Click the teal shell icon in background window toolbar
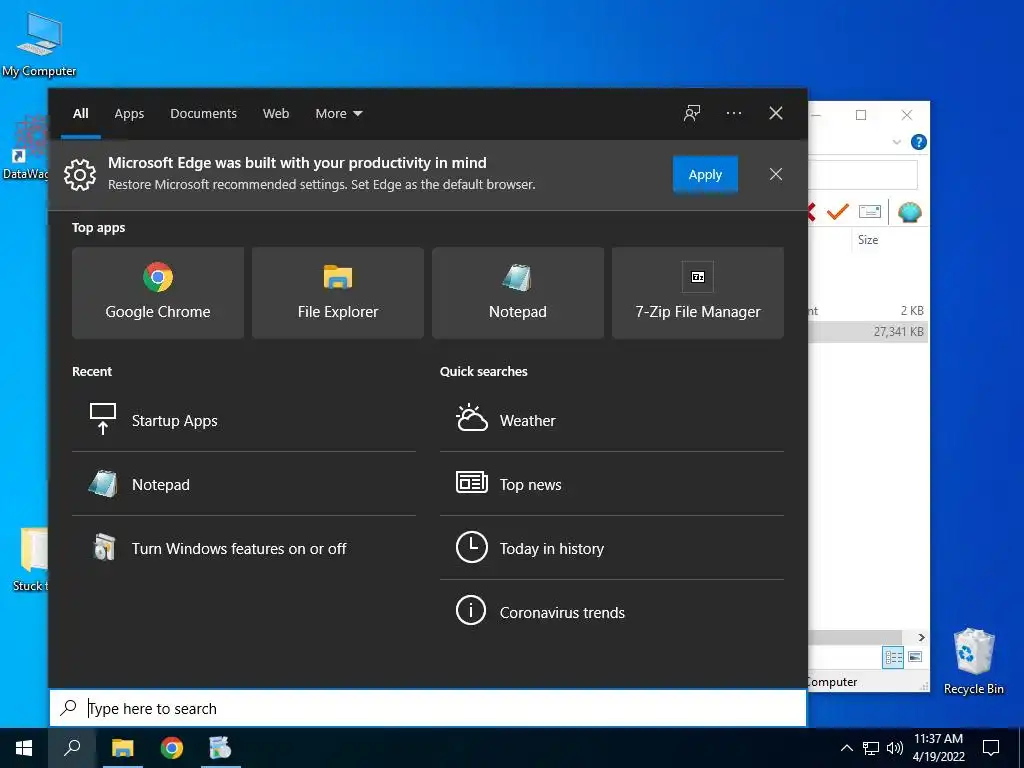This screenshot has width=1024, height=768. coord(909,212)
